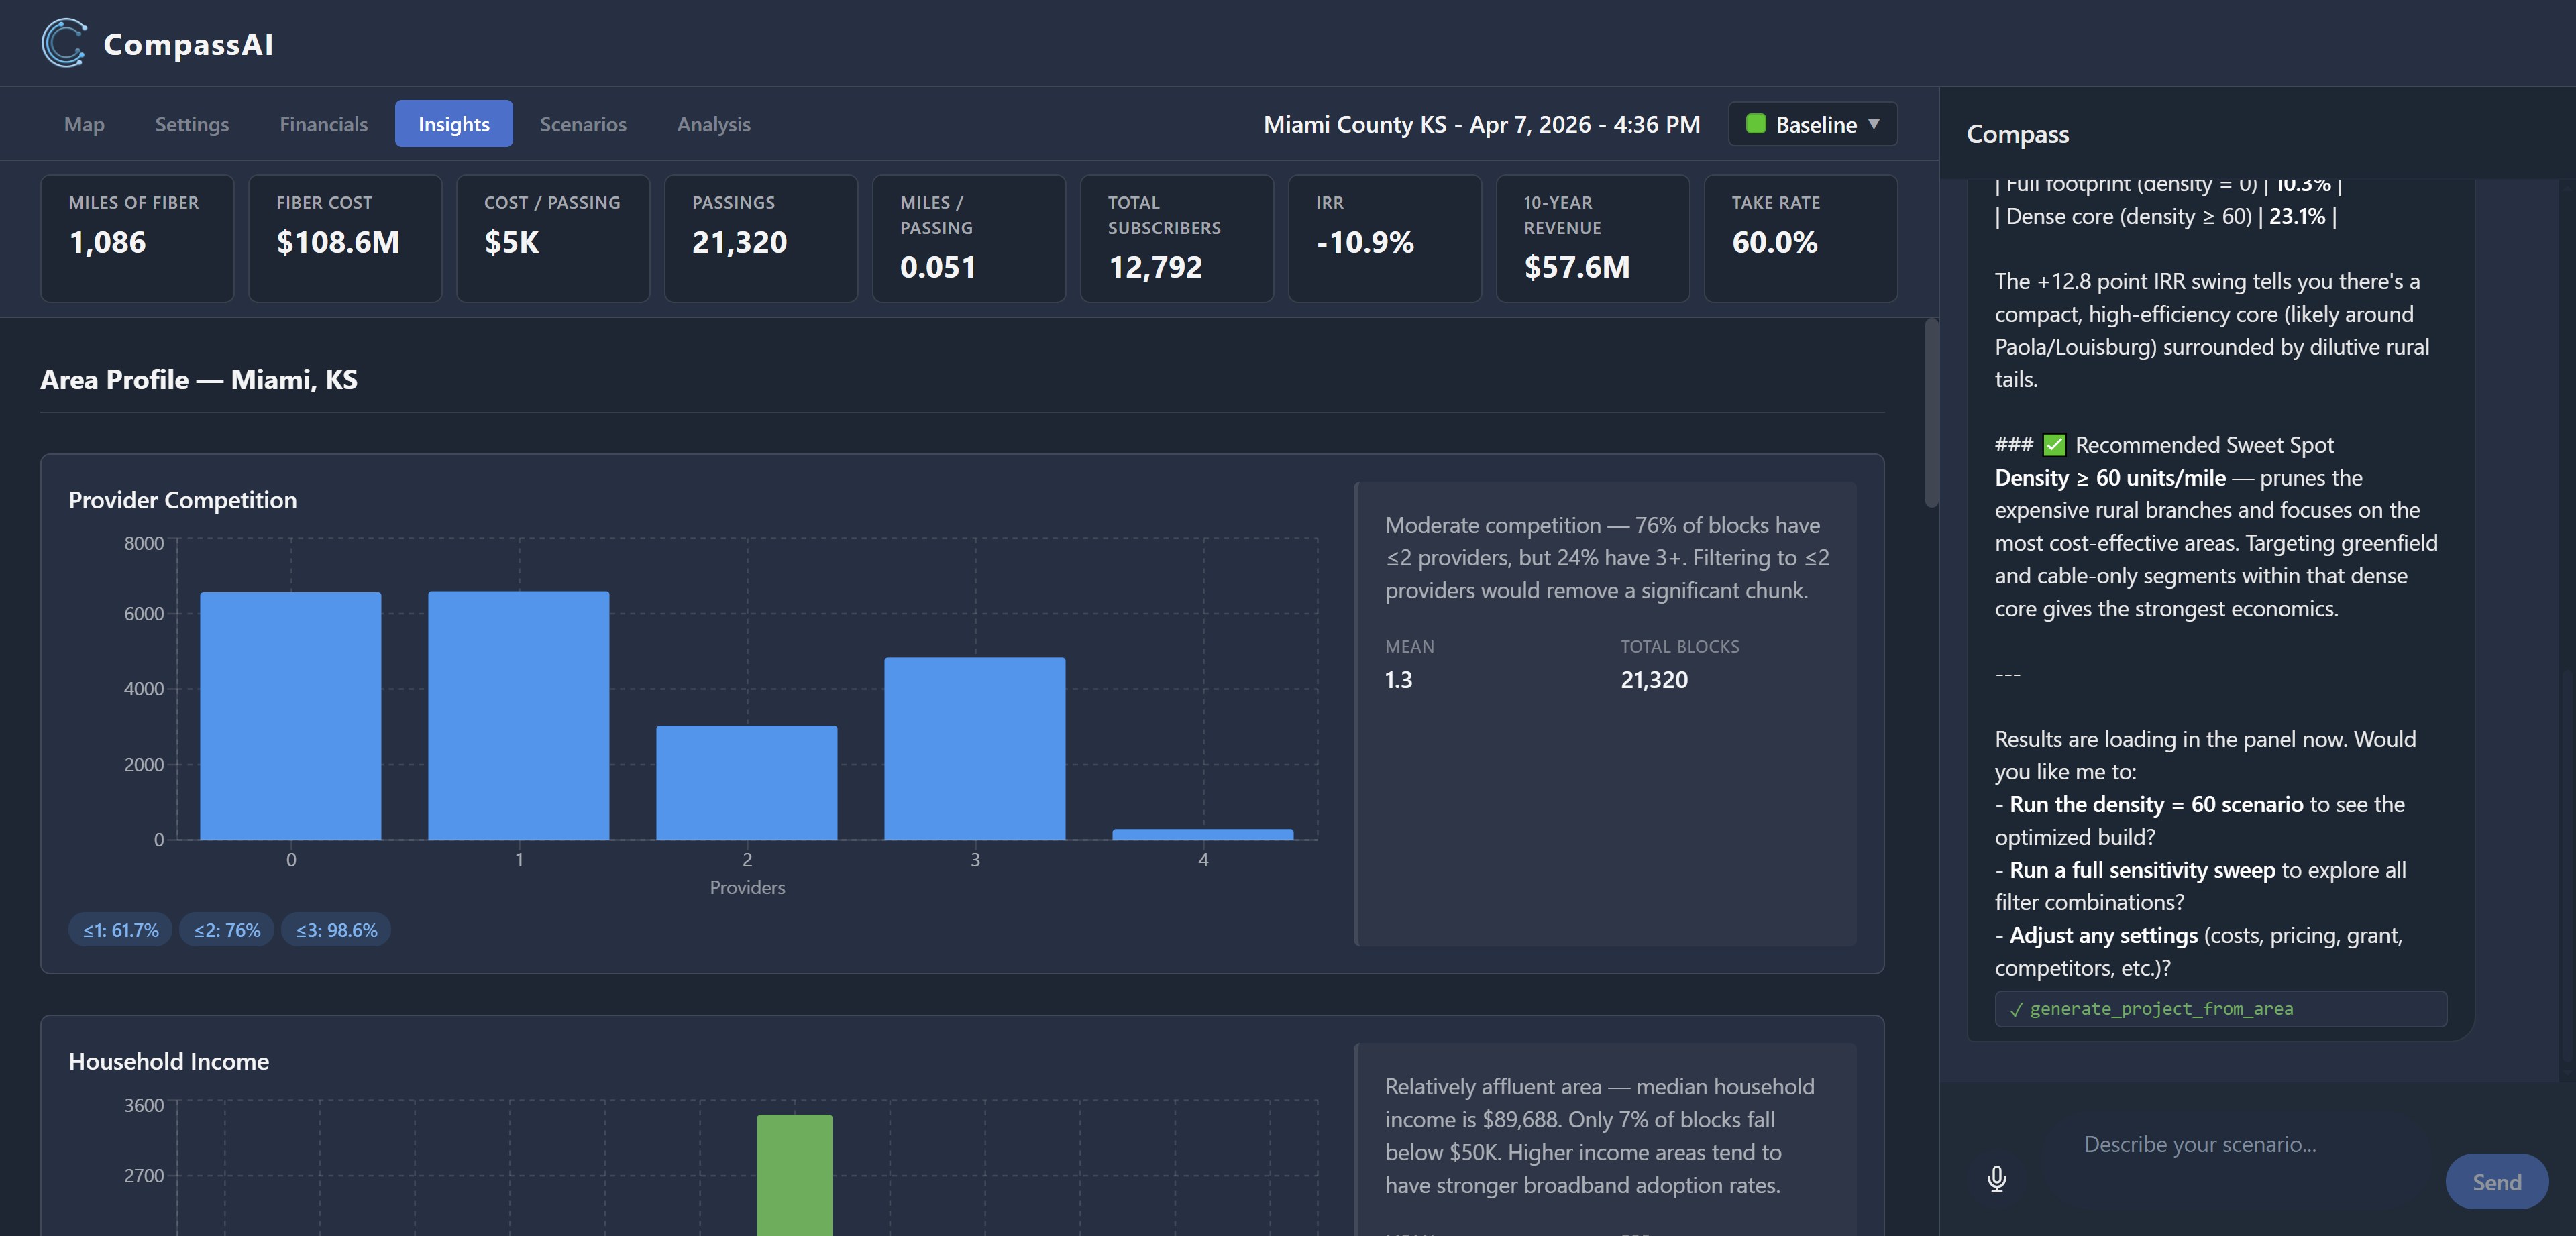
Task: Click the Cost / Passing $5K card
Action: tap(553, 238)
